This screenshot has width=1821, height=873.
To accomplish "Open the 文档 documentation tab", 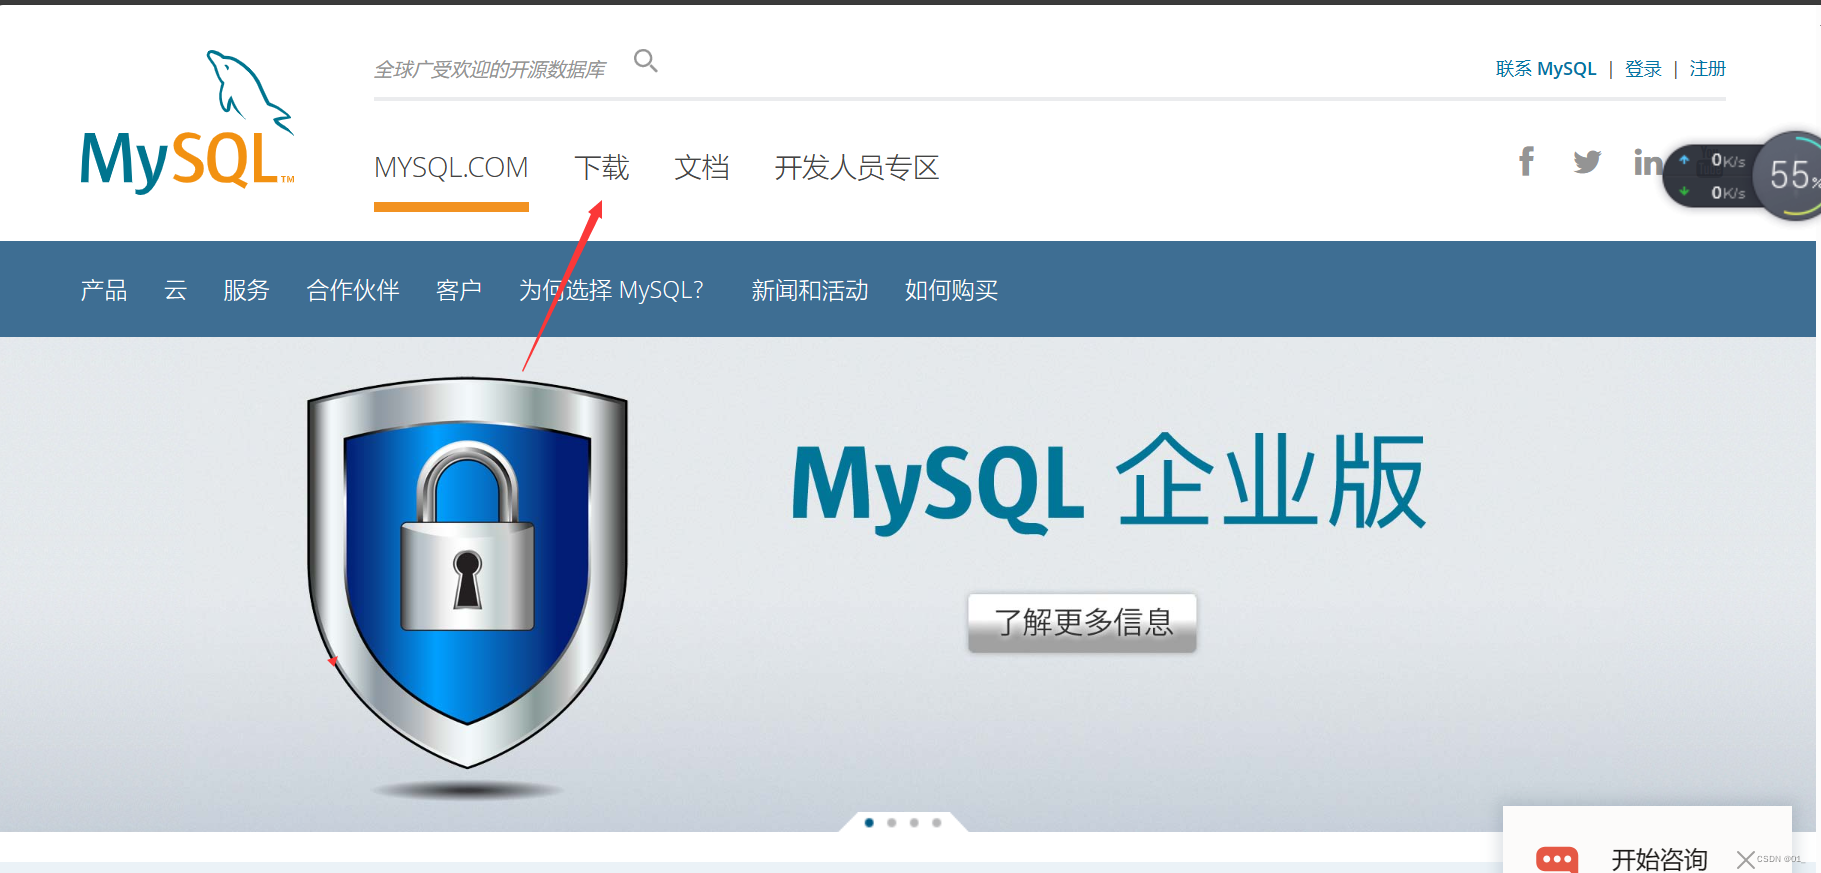I will click(702, 167).
